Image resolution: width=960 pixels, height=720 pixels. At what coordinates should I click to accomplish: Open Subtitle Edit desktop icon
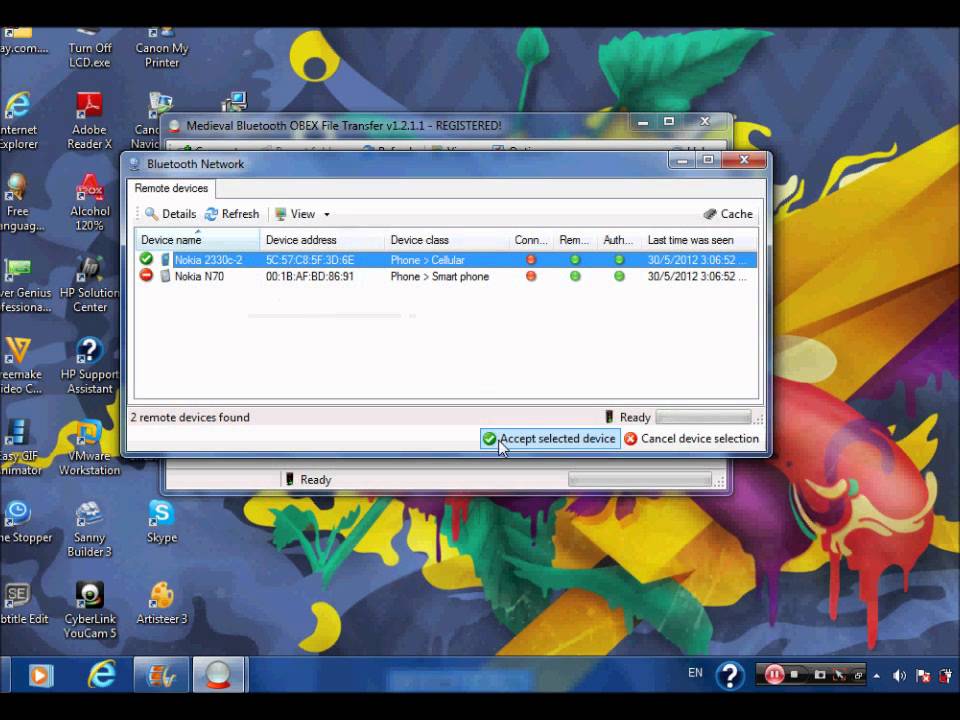point(22,603)
